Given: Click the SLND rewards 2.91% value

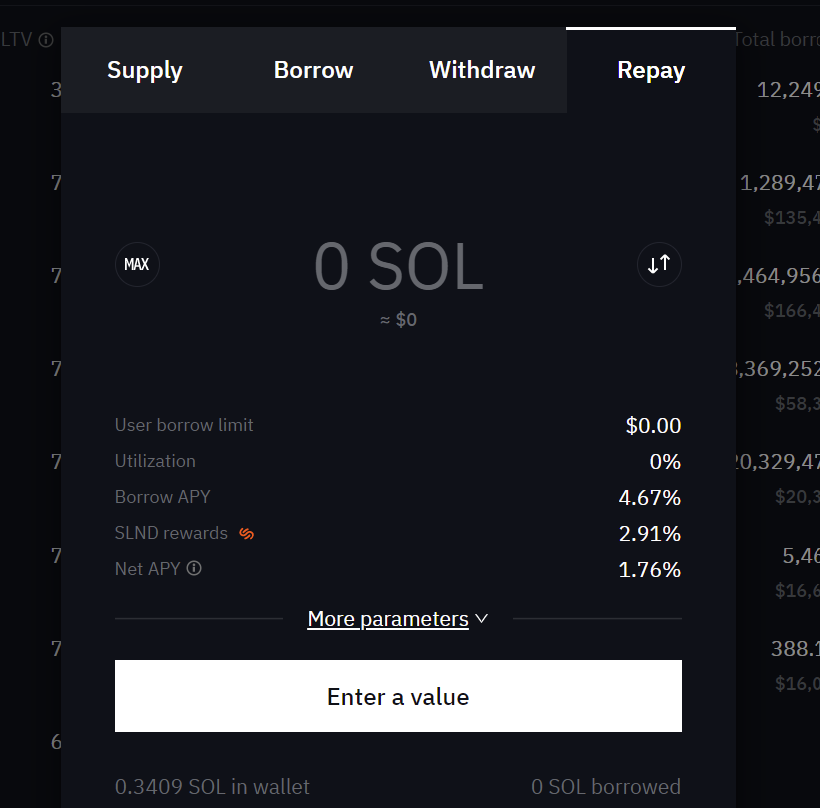Looking at the screenshot, I should [x=650, y=533].
